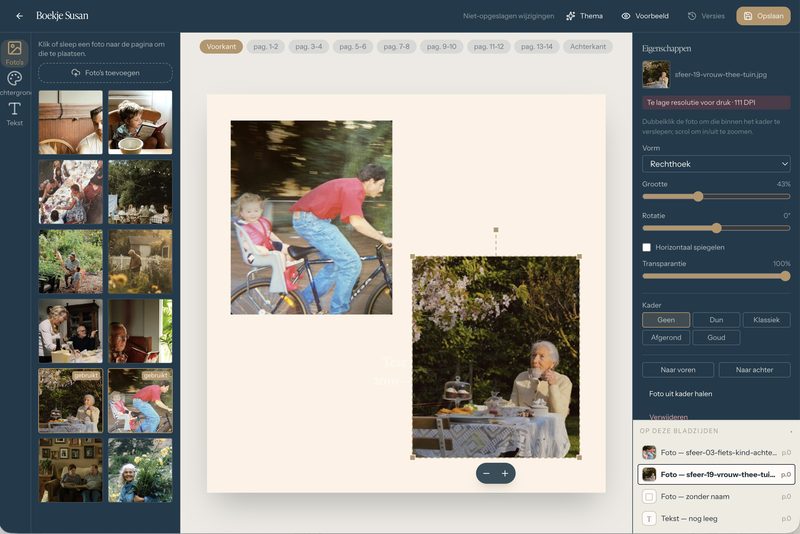This screenshot has height=534, width=800.
Task: Pick thumbnail of people gardening in greenery
Action: [70, 262]
